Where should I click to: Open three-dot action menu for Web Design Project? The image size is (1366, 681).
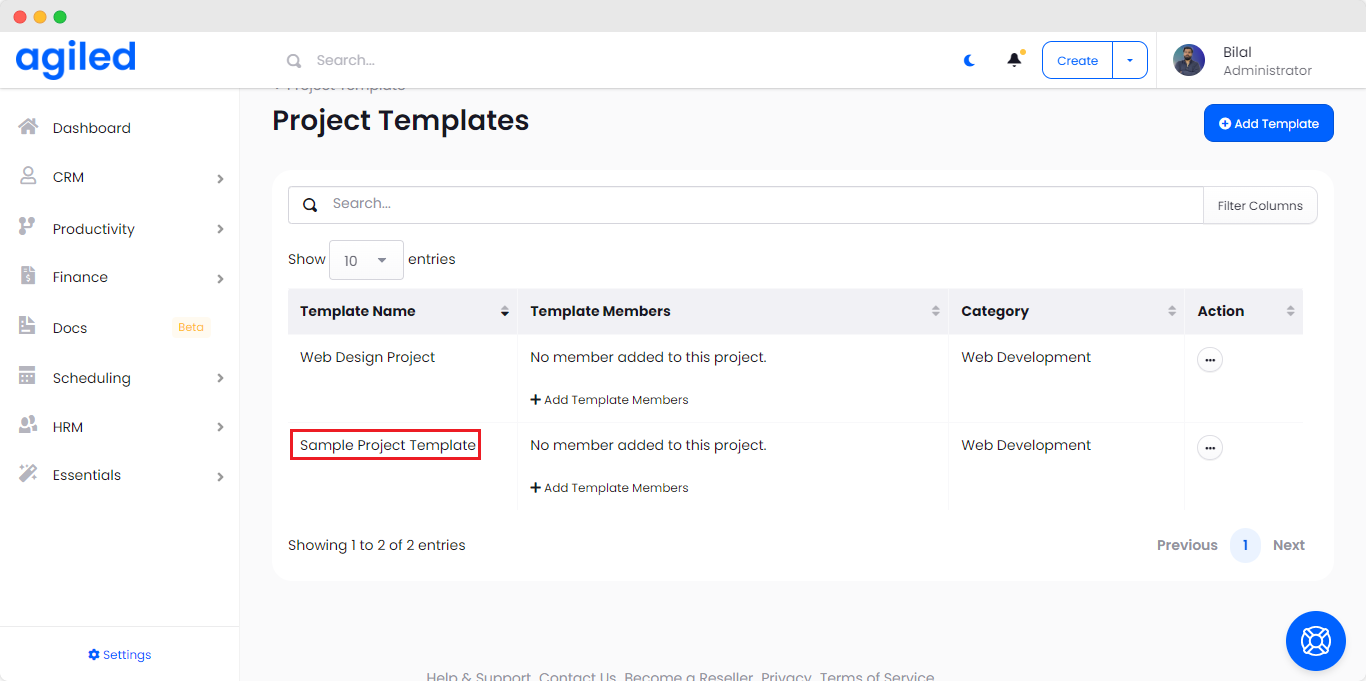tap(1209, 359)
